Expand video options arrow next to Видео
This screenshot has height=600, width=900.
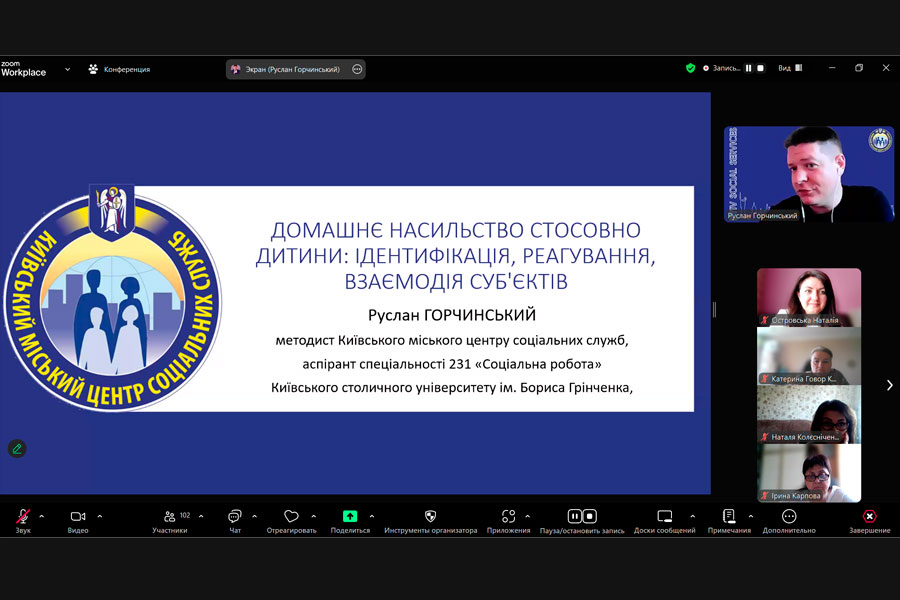[99, 517]
